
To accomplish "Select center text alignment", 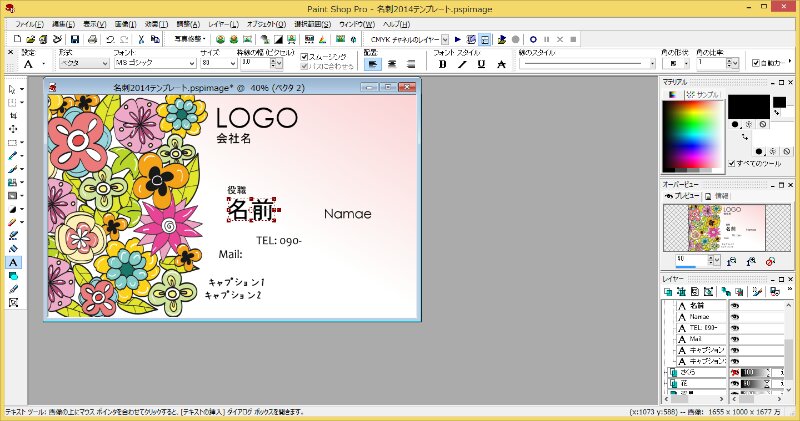I will [391, 63].
